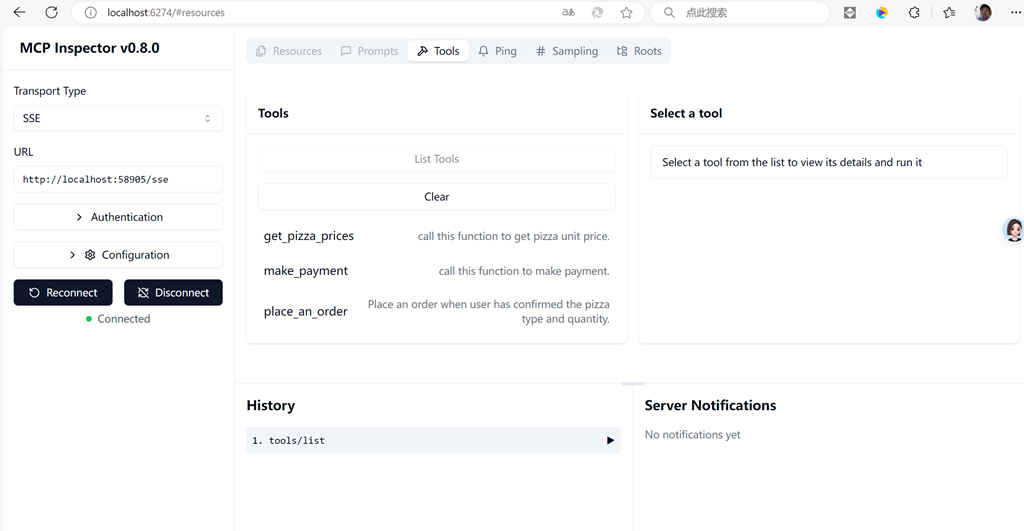The image size is (1024, 531).
Task: Open the favorites list icon in toolbar
Action: [949, 13]
